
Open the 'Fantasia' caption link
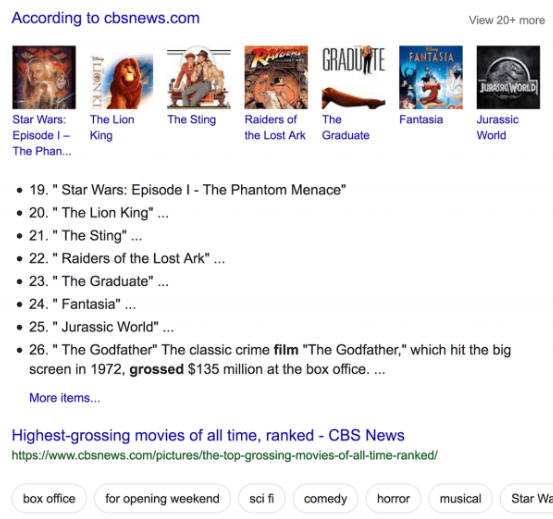pyautogui.click(x=421, y=120)
